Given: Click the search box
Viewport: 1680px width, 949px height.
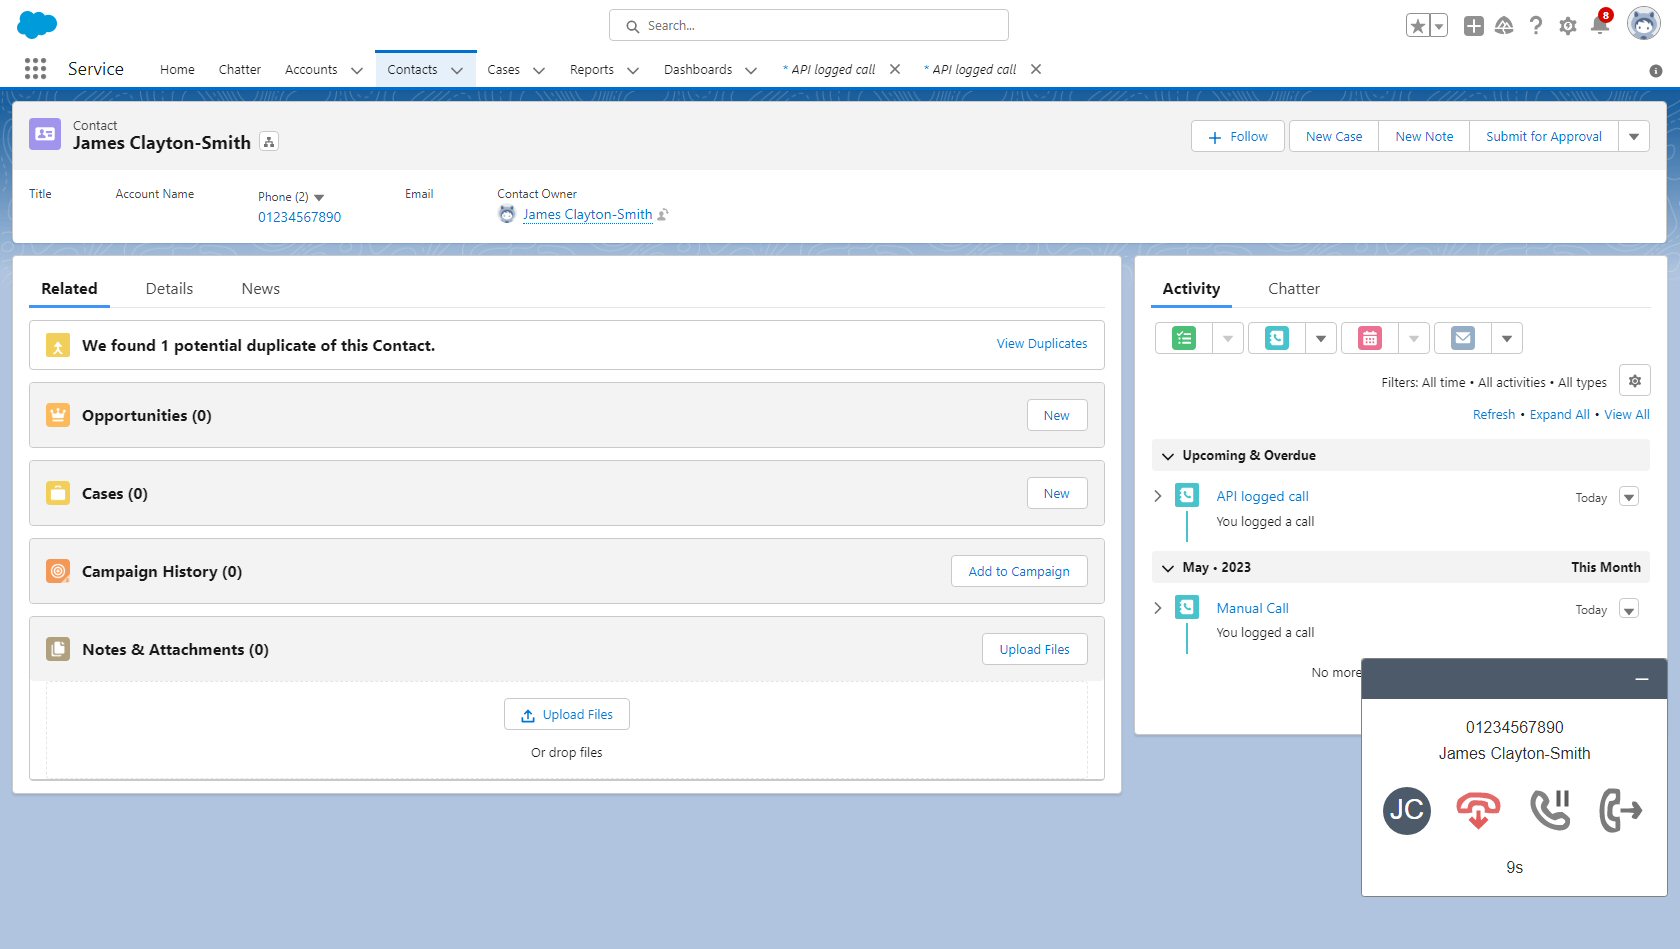Looking at the screenshot, I should click(x=808, y=26).
